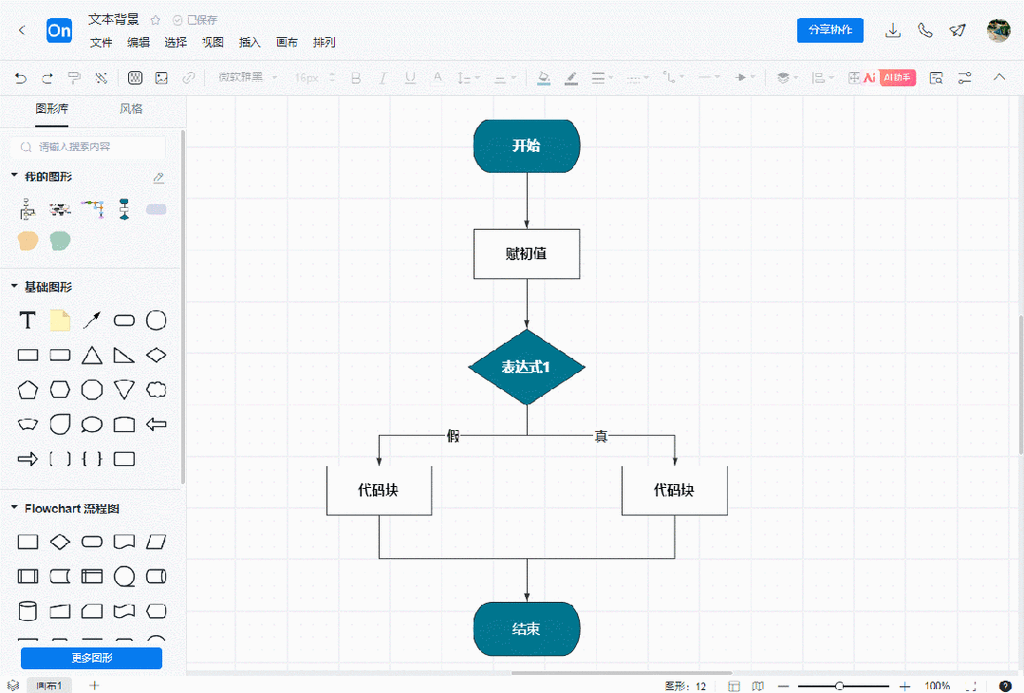Screen dimensions: 1024x693
Task: Click the 表达式1 diamond node
Action: pyautogui.click(x=526, y=367)
